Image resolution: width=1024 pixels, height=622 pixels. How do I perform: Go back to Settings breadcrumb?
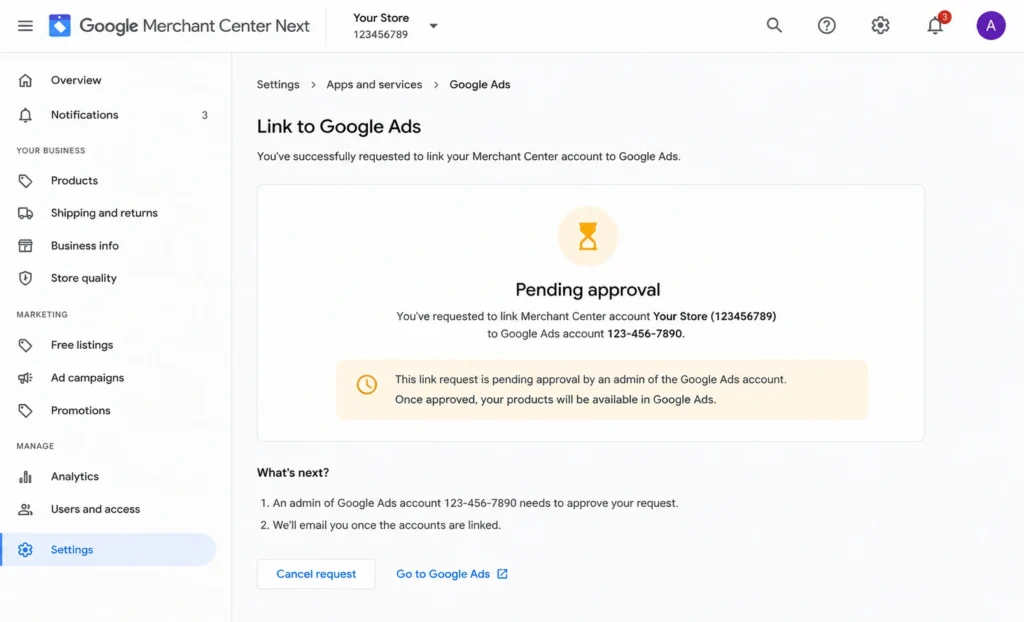[278, 84]
